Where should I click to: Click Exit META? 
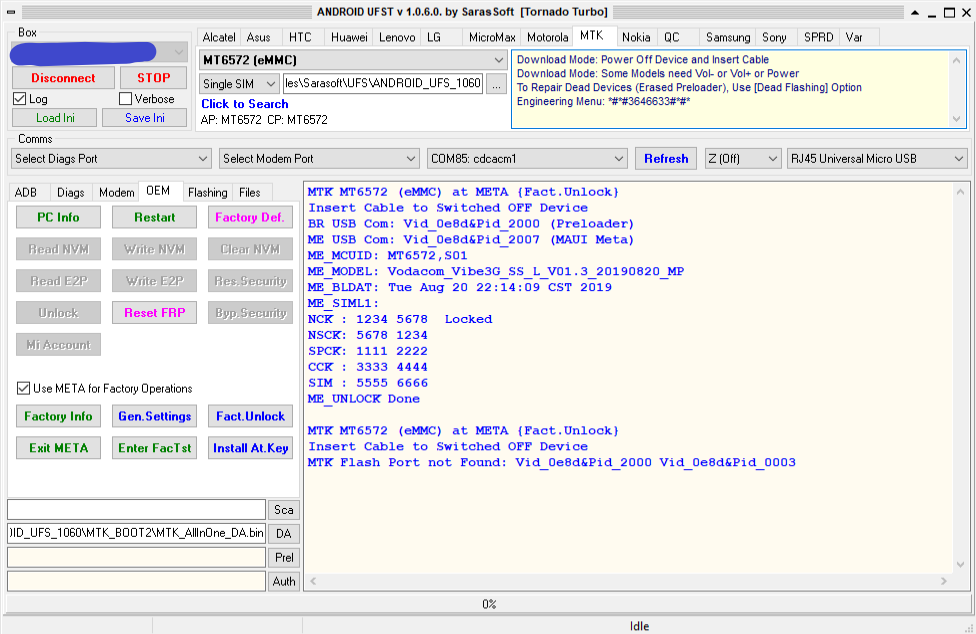(x=59, y=448)
